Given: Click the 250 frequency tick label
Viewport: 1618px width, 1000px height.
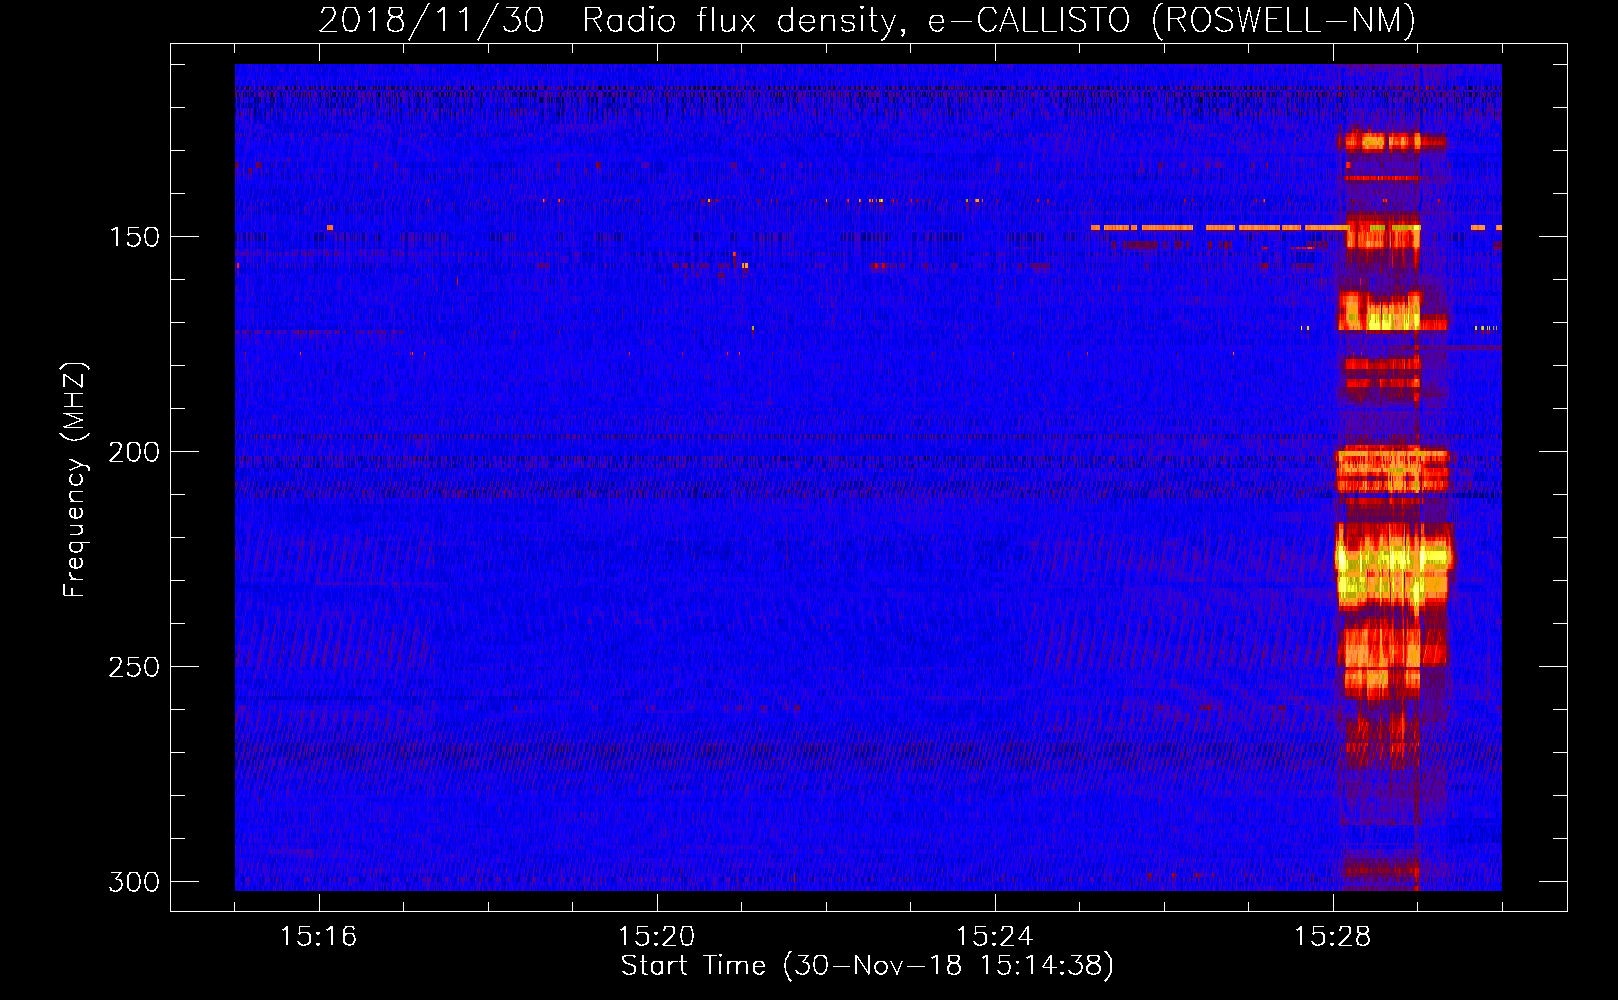Looking at the screenshot, I should [134, 667].
